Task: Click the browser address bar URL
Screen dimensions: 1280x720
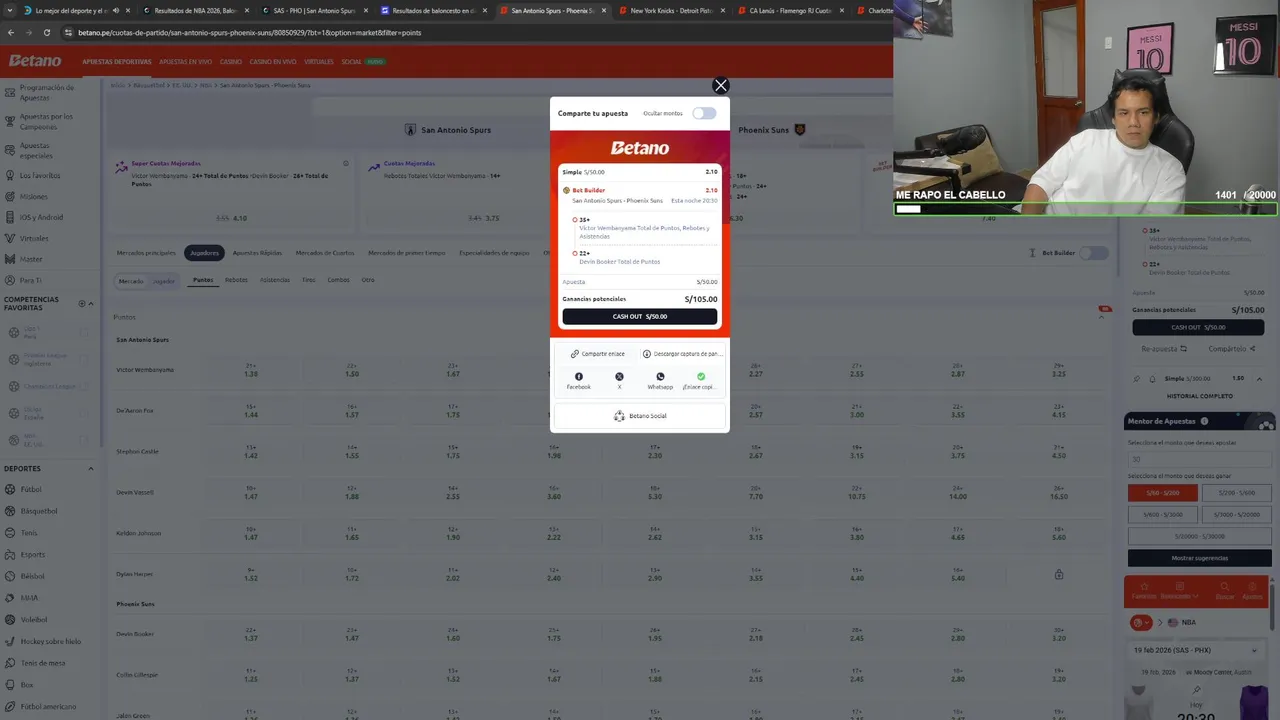Action: 249,32
